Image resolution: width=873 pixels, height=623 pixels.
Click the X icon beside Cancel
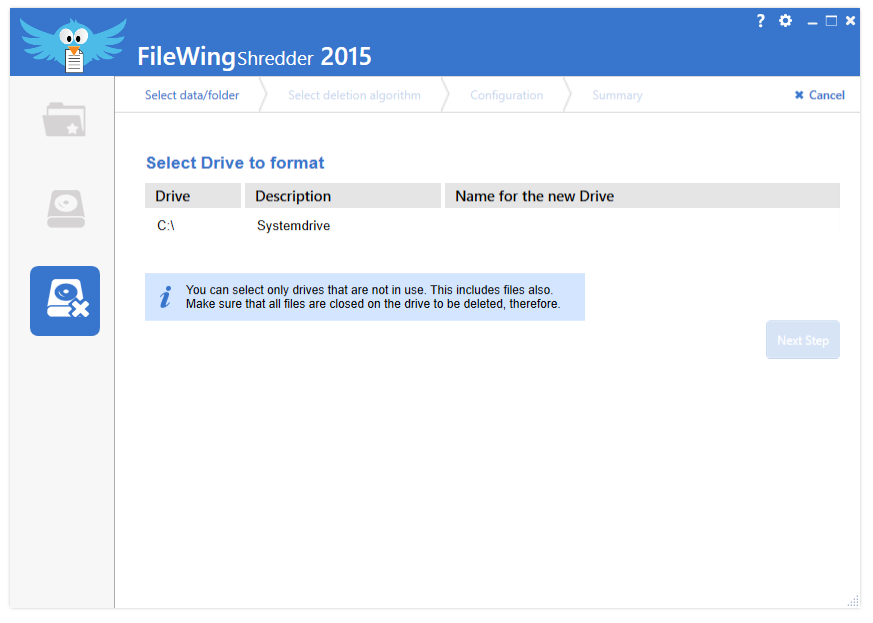(799, 95)
